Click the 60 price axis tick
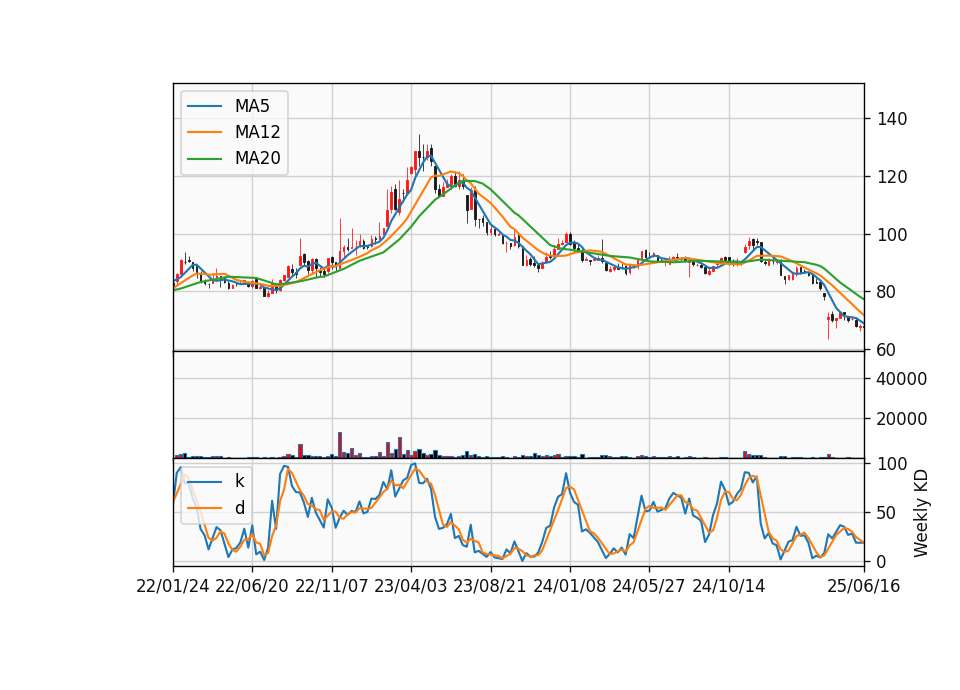This screenshot has height=690, width=960. pyautogui.click(x=886, y=350)
